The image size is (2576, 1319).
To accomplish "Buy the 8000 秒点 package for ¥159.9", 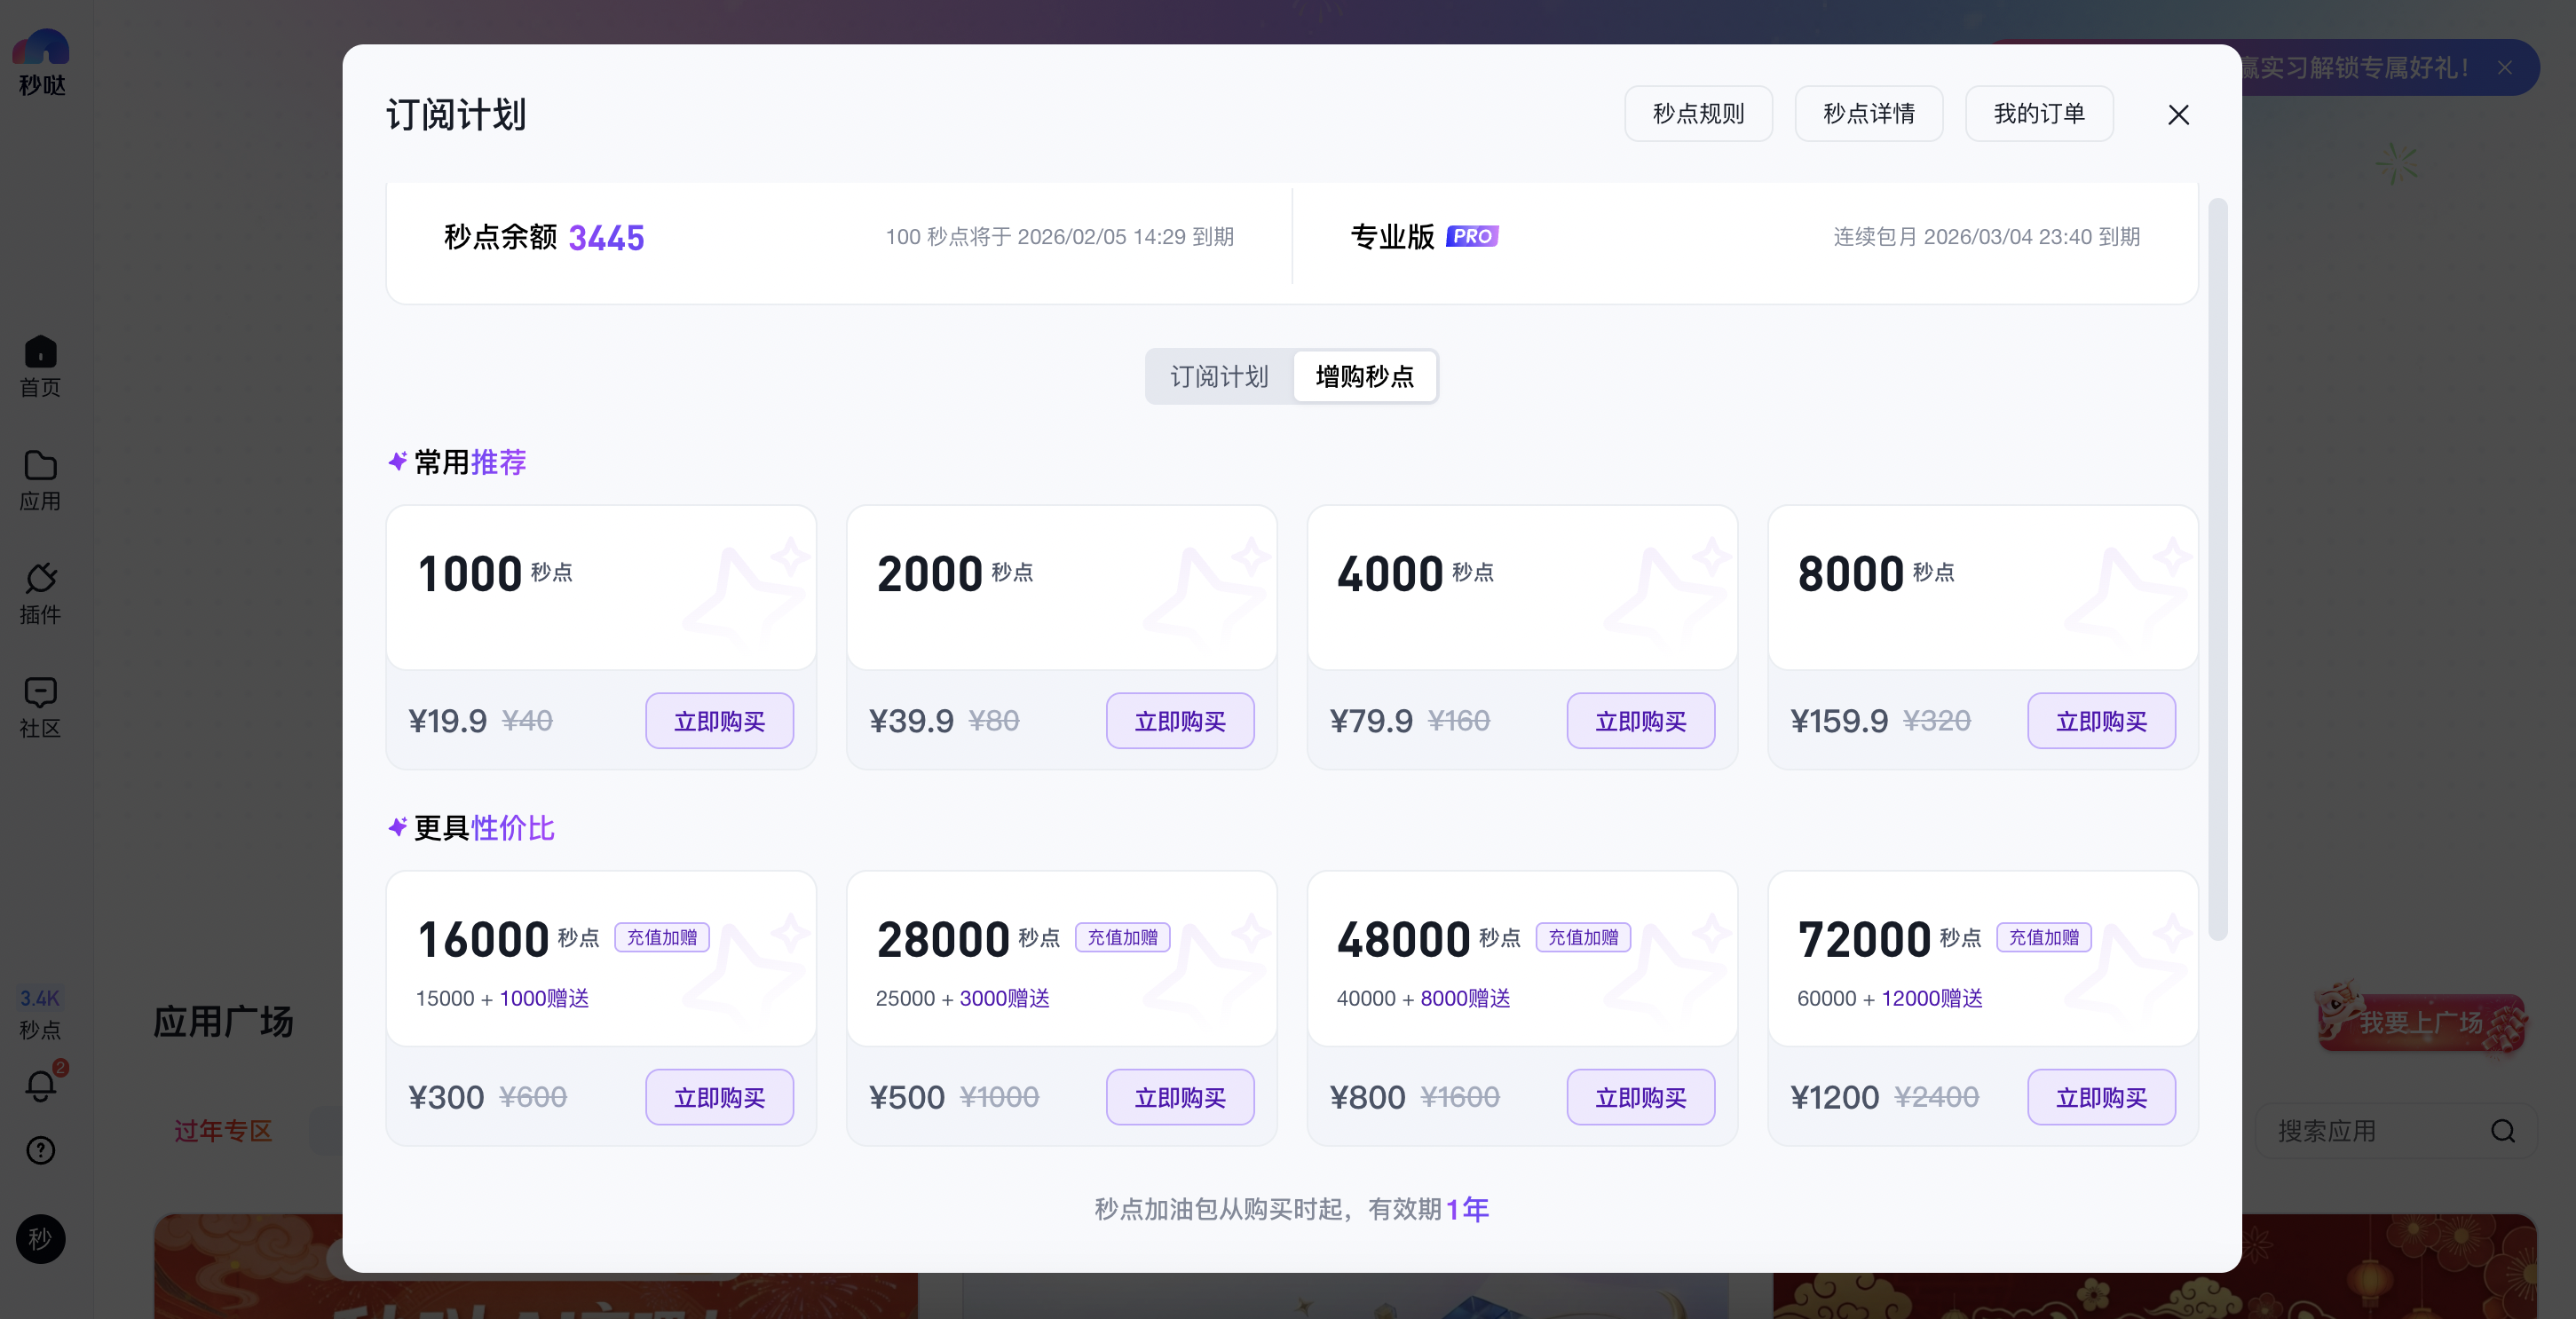I will pyautogui.click(x=2101, y=721).
